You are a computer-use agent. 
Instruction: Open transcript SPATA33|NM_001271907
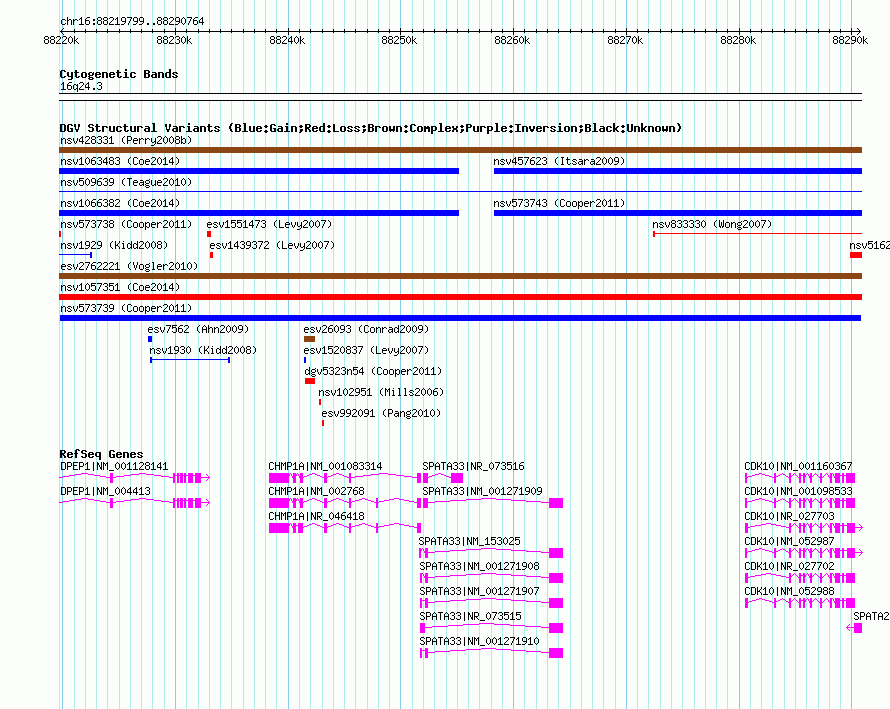(480, 591)
